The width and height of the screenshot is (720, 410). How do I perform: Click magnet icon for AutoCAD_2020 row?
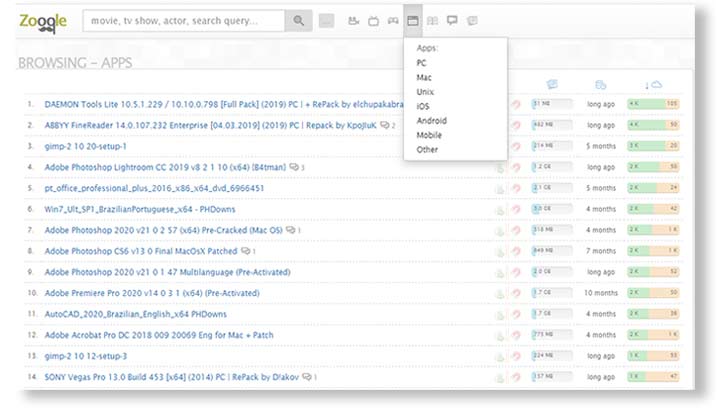[516, 315]
